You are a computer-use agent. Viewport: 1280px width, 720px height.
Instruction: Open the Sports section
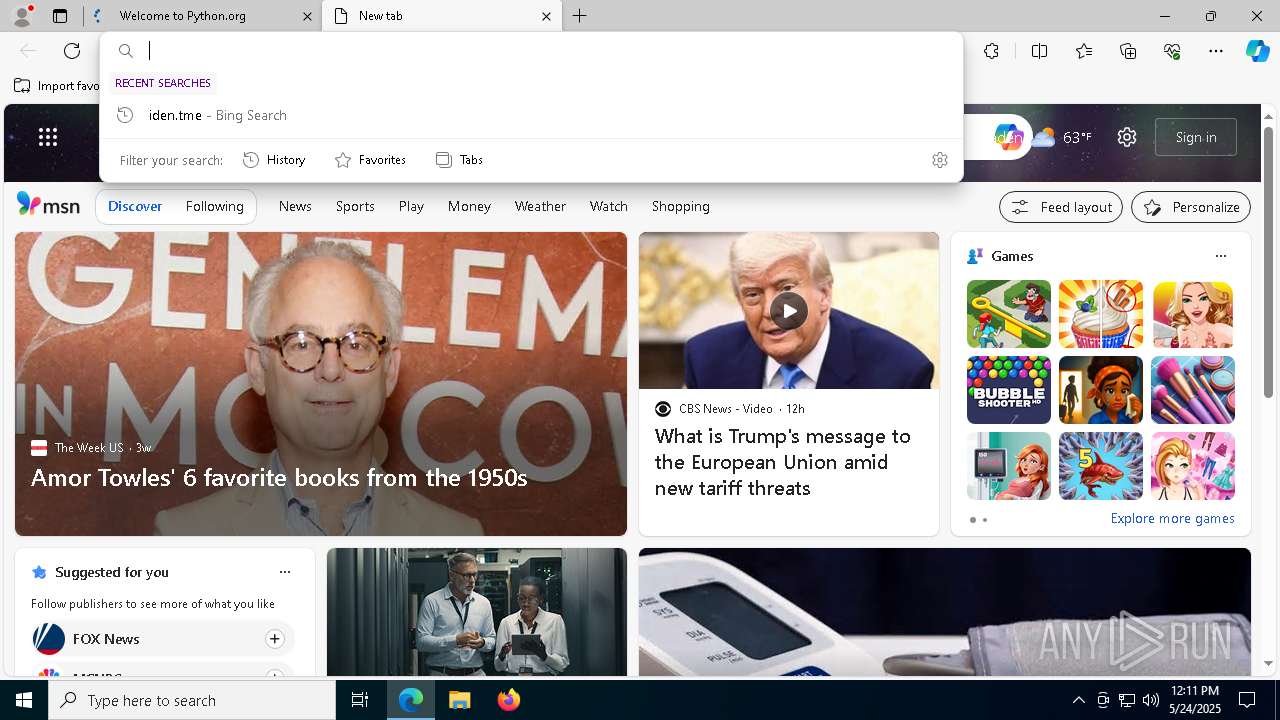355,206
